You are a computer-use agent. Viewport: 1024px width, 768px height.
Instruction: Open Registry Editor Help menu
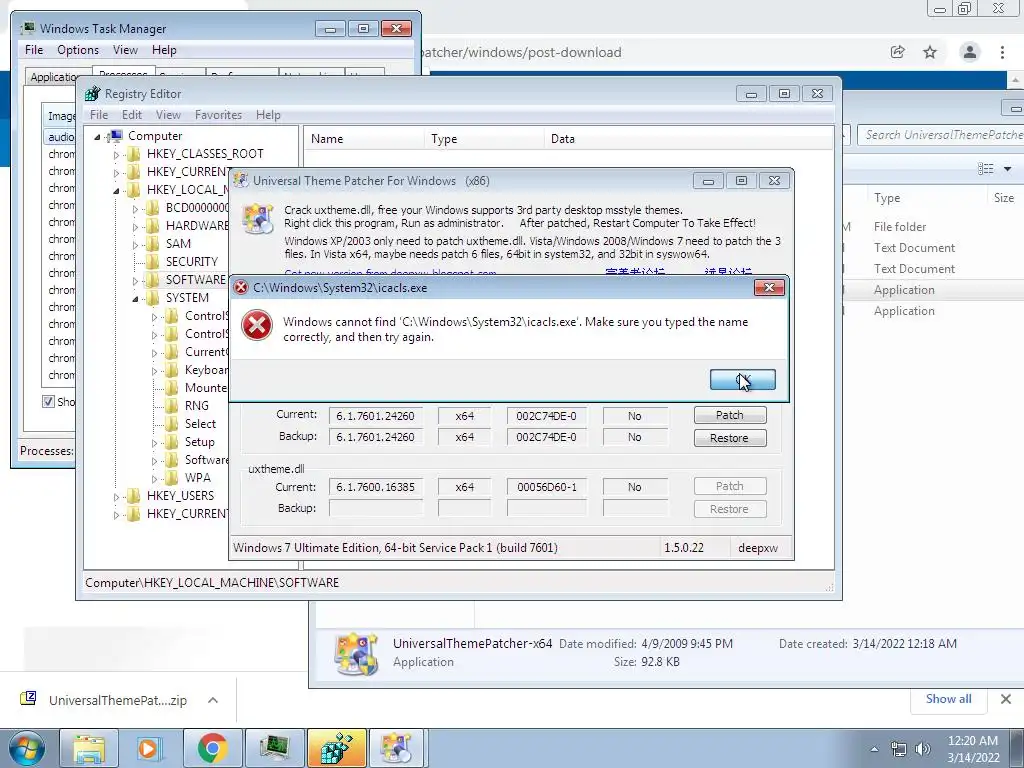click(x=268, y=115)
